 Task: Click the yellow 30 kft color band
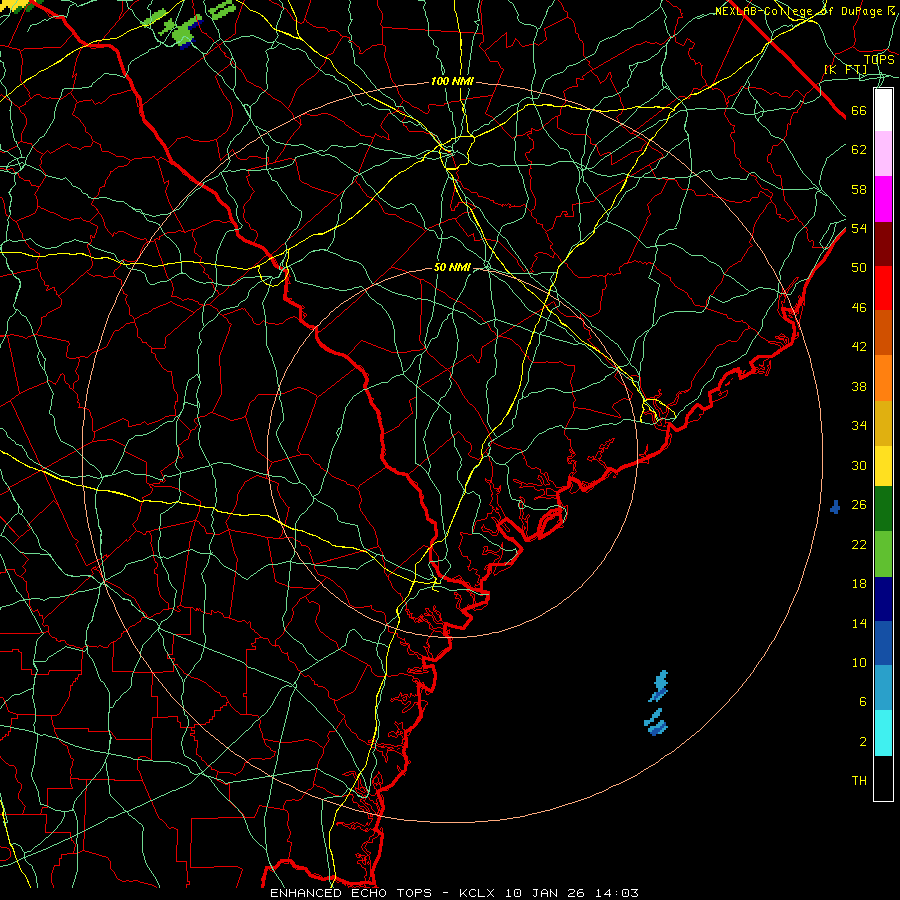(x=883, y=465)
